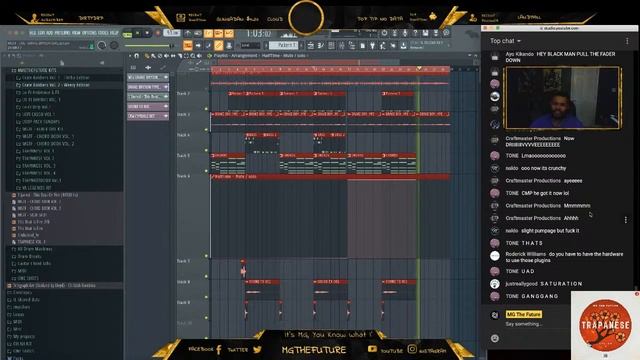The height and width of the screenshot is (360, 640).
Task: Select the playlist Mute tool
Action: (x=167, y=56)
